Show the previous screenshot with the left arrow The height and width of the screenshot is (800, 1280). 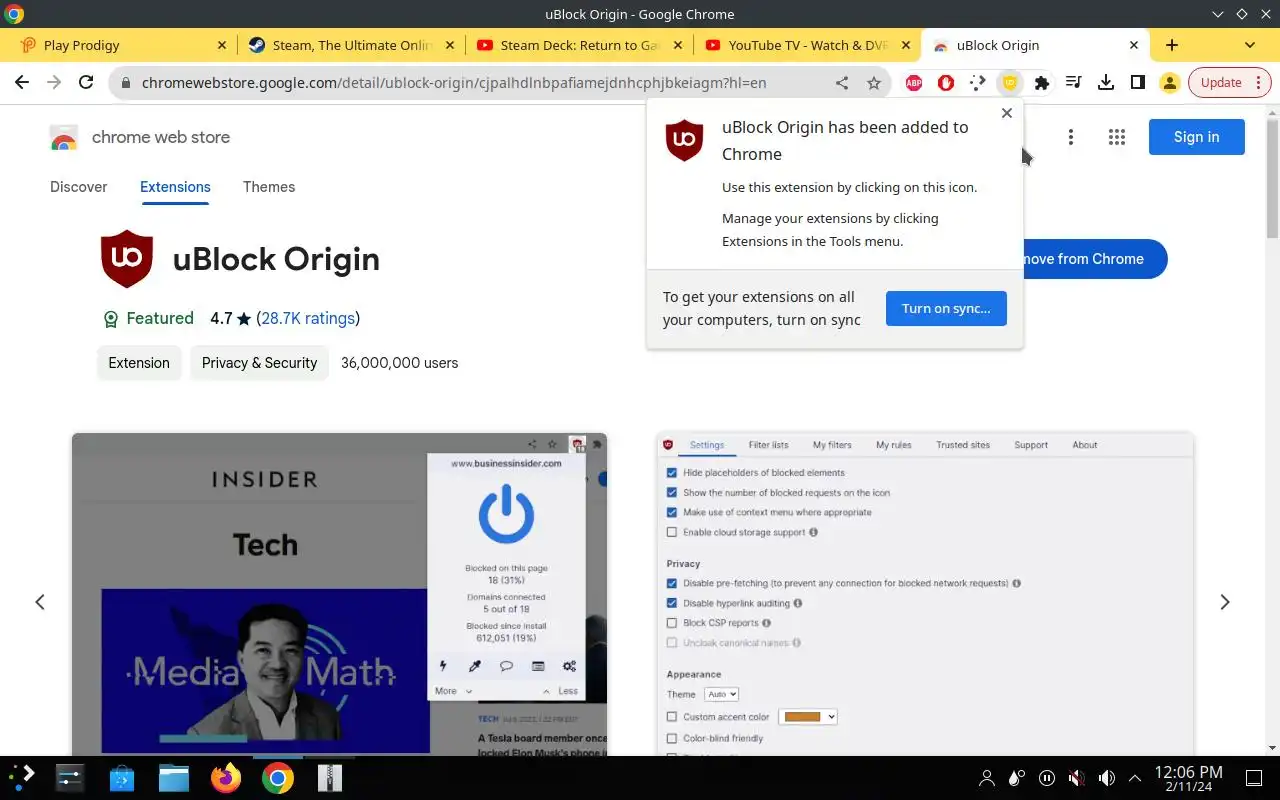click(40, 602)
